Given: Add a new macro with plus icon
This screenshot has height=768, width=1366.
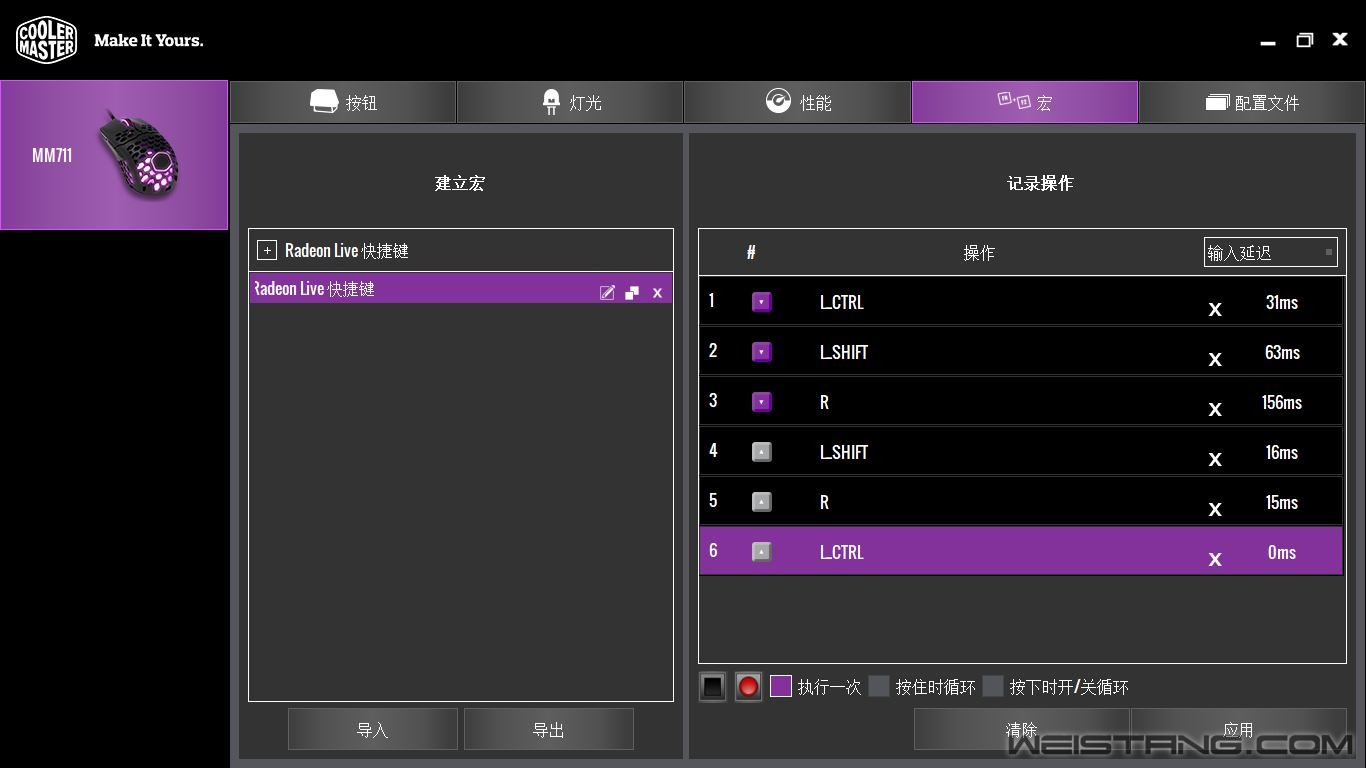Looking at the screenshot, I should pyautogui.click(x=266, y=250).
